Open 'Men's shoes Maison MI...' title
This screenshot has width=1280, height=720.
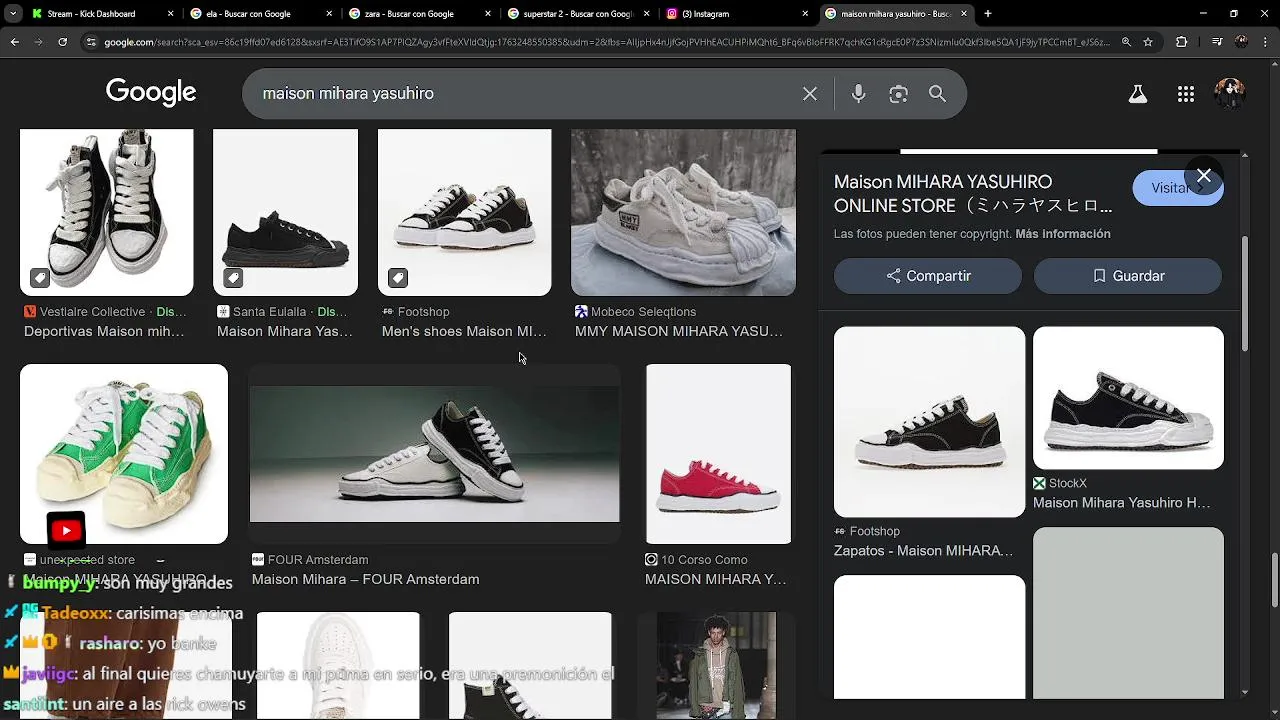tap(464, 331)
